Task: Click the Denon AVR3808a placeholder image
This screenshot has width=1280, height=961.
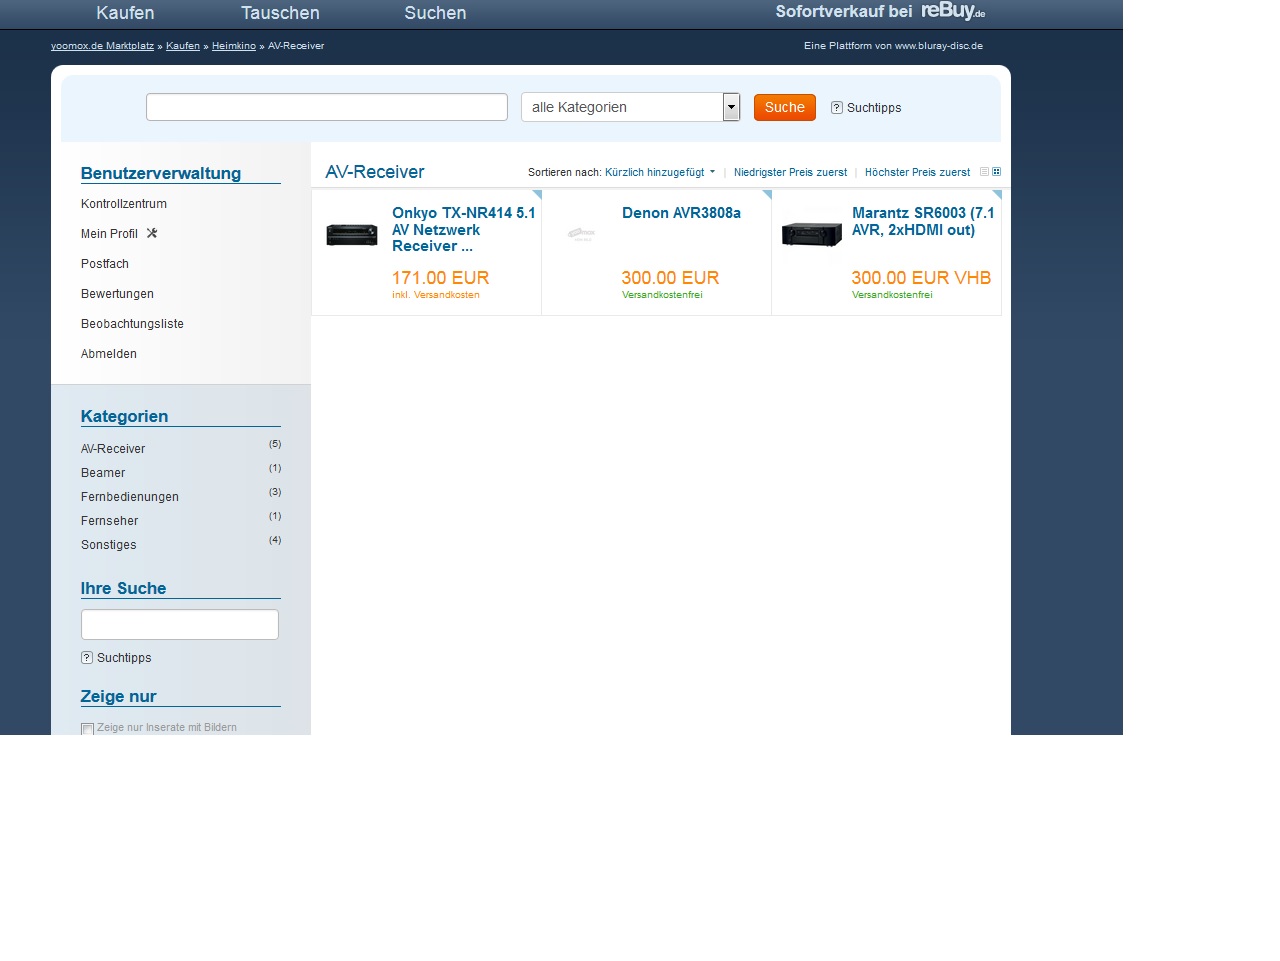Action: (581, 235)
